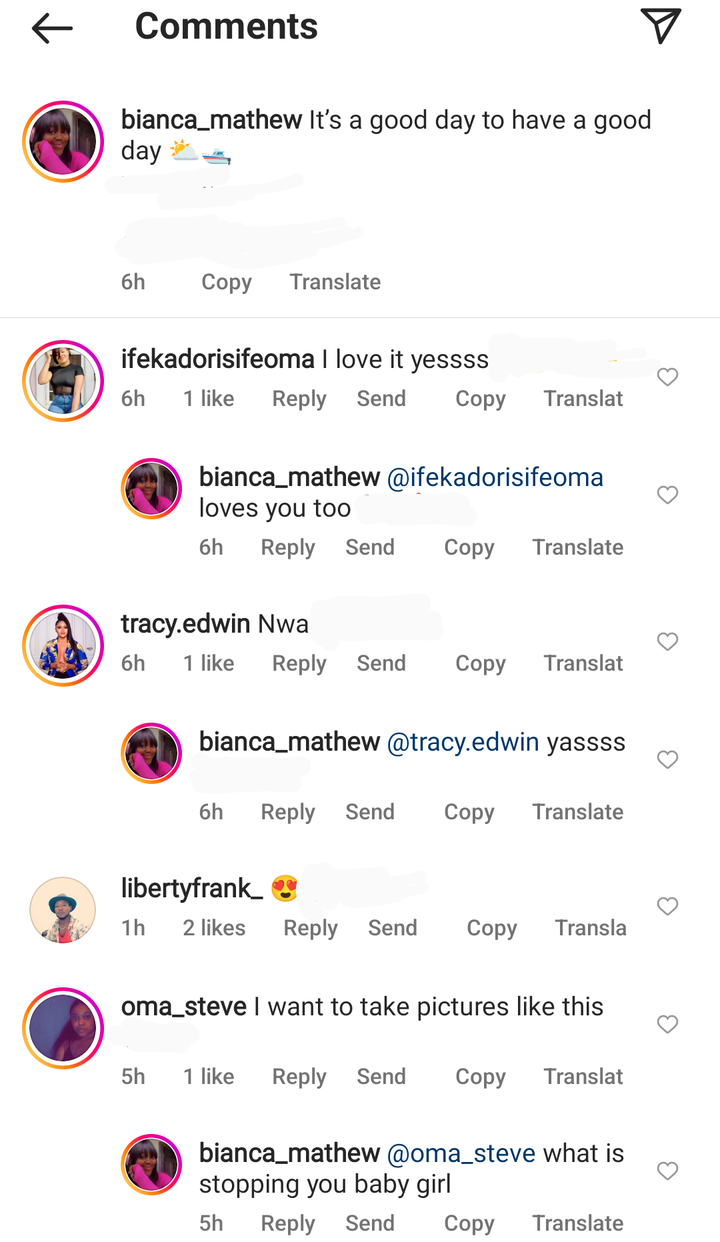View the 2 likes on libertyfrank_'s comment
Screen dimensions: 720x1242
(214, 928)
